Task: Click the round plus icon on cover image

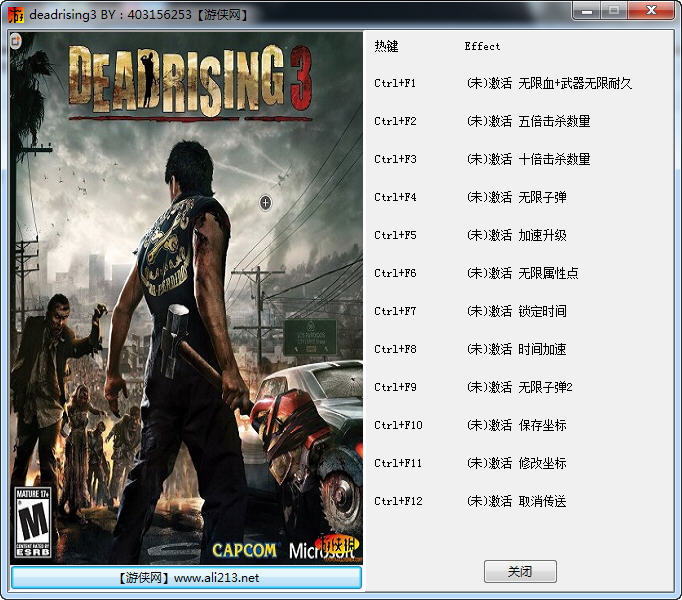Action: 265,202
